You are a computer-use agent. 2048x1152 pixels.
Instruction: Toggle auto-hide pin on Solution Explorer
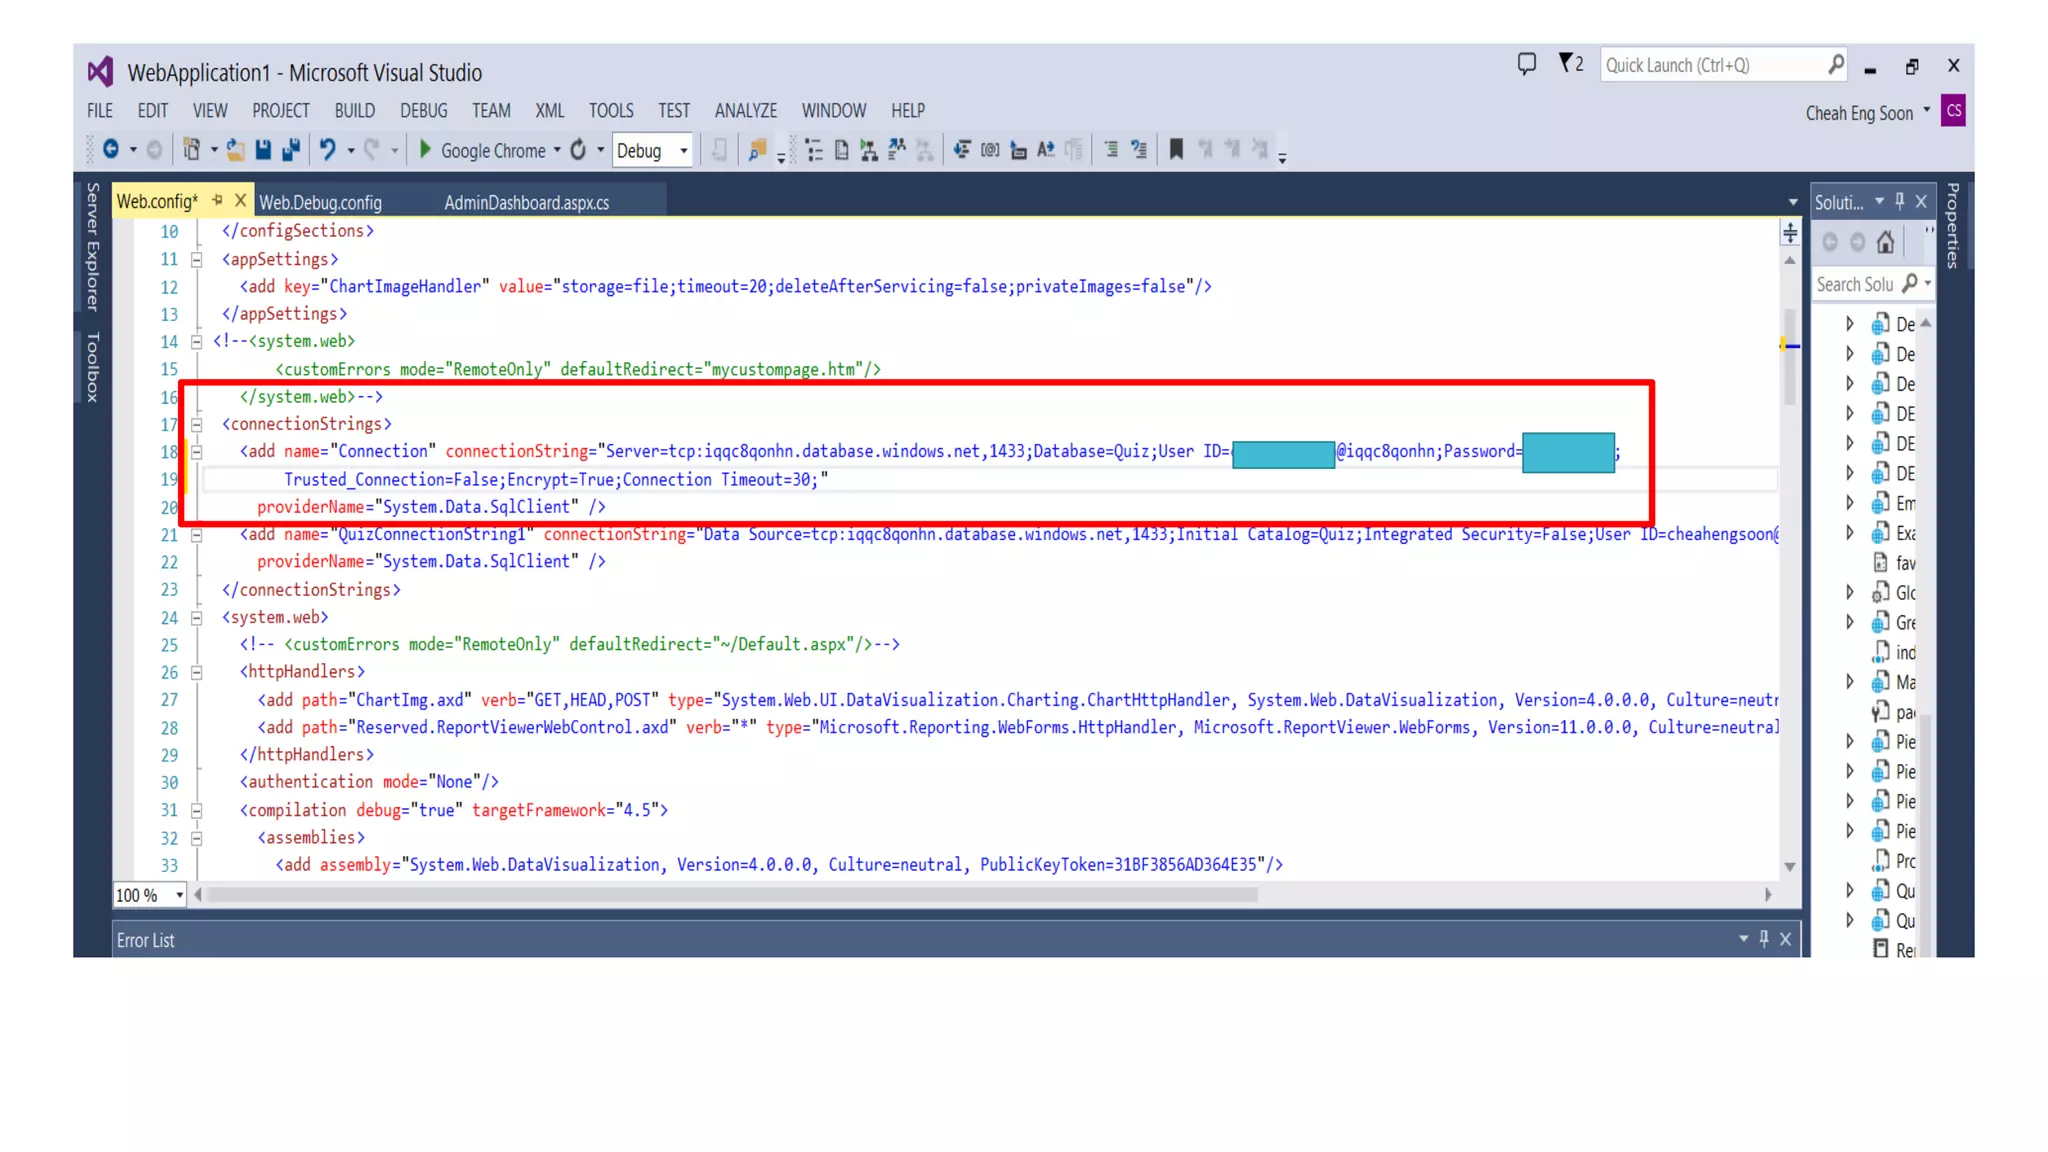(x=1900, y=201)
